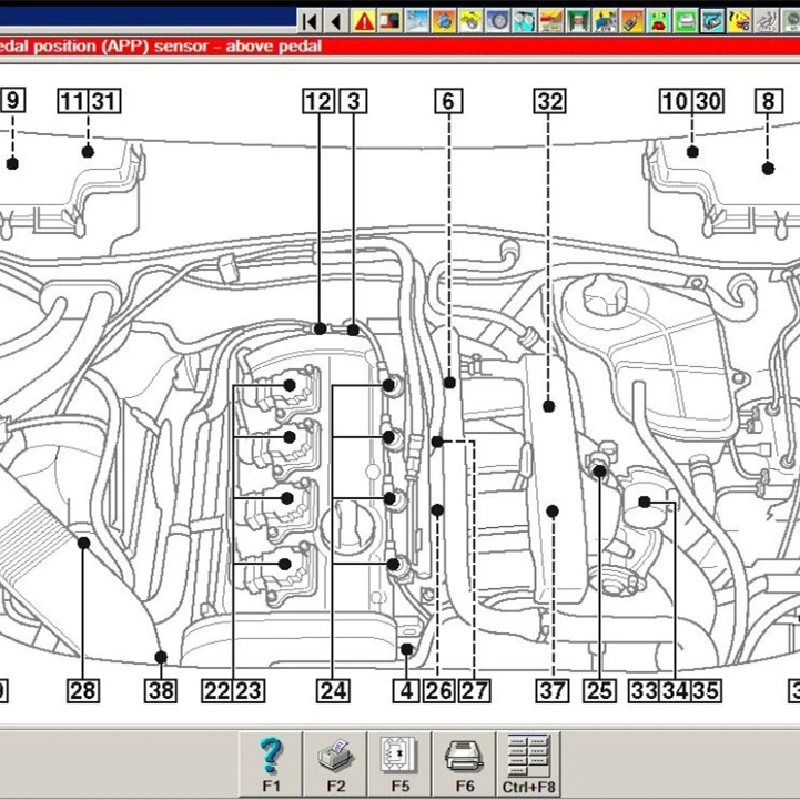The width and height of the screenshot is (800, 800).
Task: Open the red warning triangle icon
Action: click(363, 21)
